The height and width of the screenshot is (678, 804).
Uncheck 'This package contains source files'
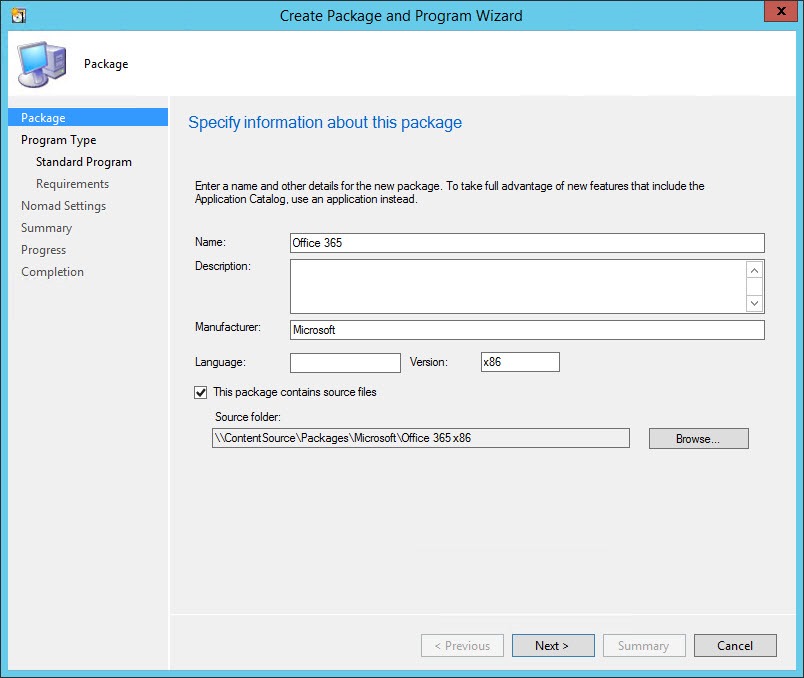[x=201, y=392]
